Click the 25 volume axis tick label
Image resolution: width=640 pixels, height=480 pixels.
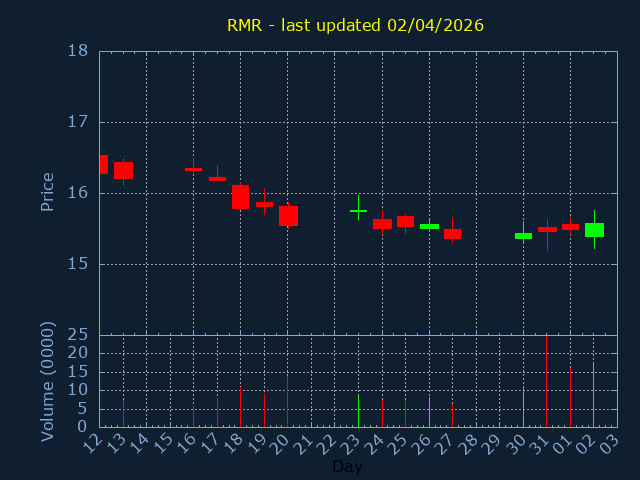[77, 335]
